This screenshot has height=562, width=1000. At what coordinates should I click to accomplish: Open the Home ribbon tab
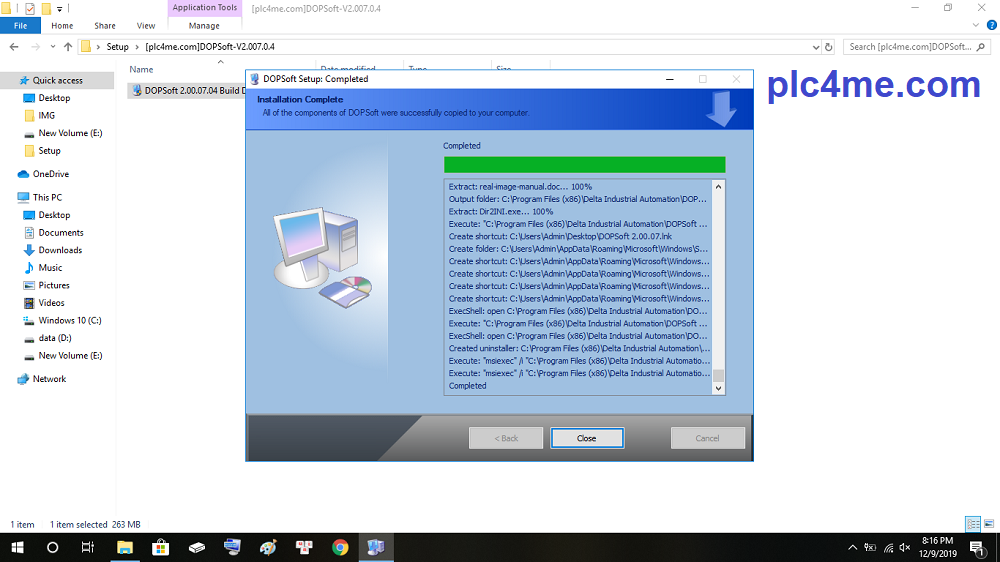tap(62, 26)
